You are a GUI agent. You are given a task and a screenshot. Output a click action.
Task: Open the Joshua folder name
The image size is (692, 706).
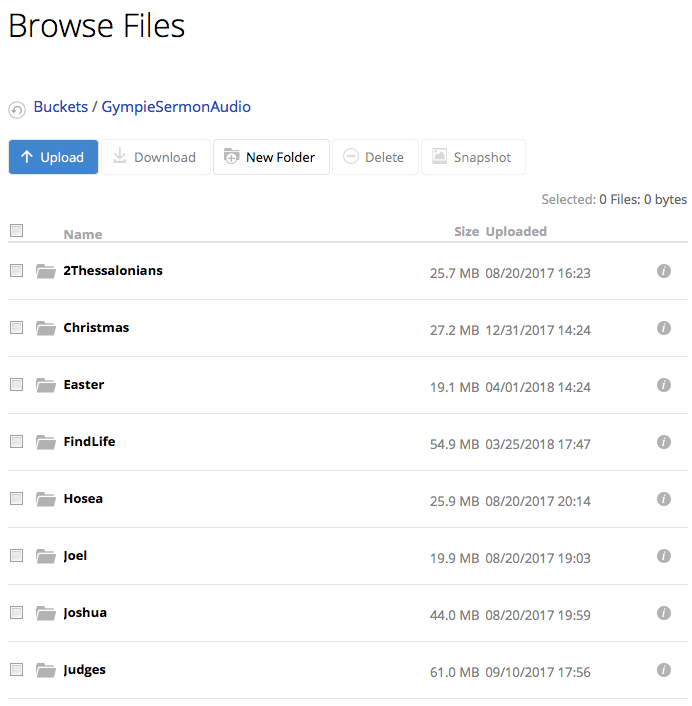(85, 613)
